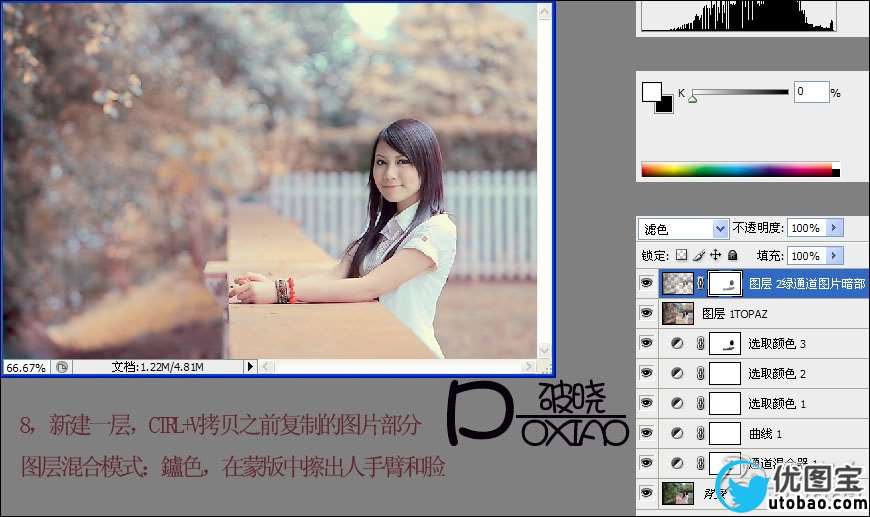The width and height of the screenshot is (870, 517).
Task: Click the background layer thumbnail
Action: (677, 493)
